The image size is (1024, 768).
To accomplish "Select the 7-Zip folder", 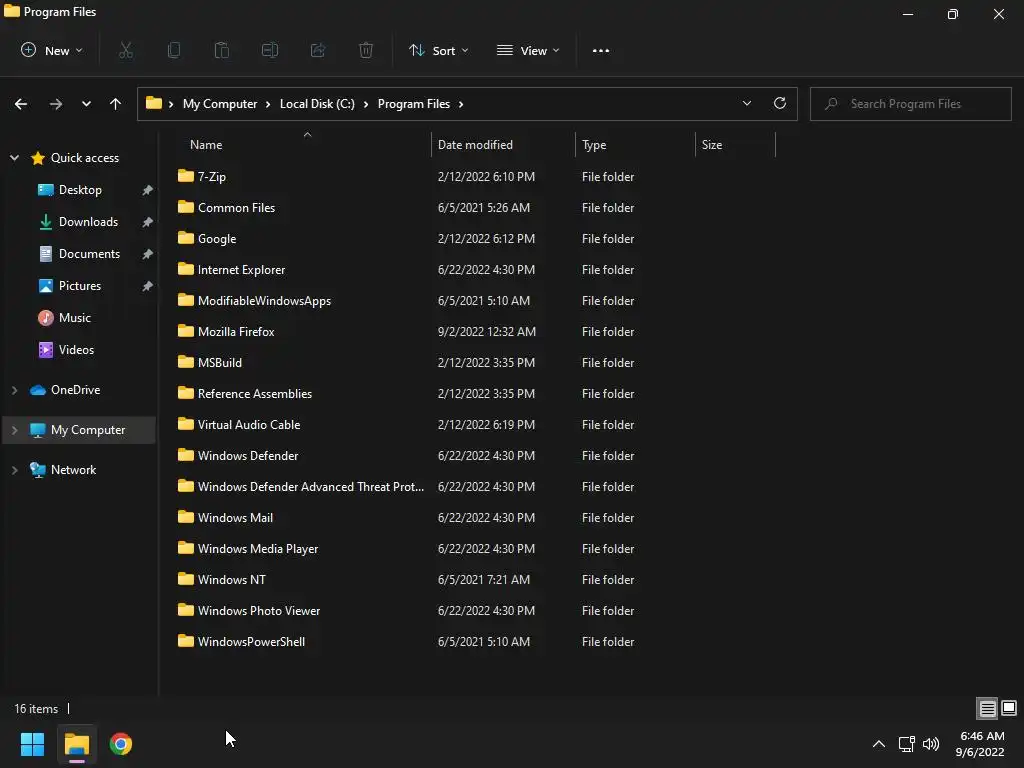I will click(212, 176).
